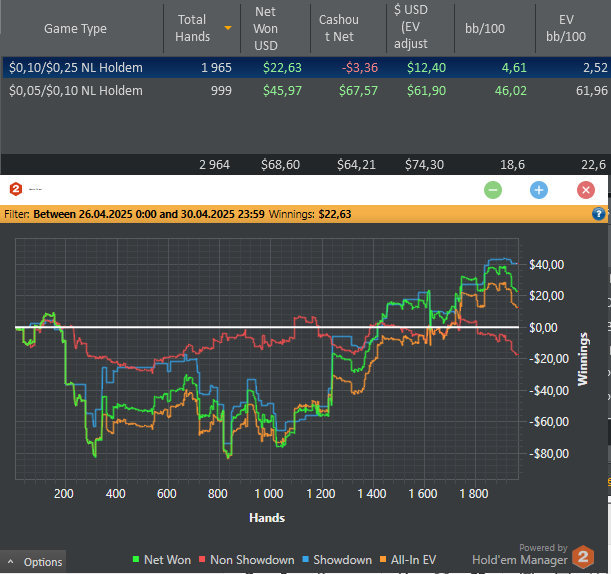Viewport: 611px width, 574px height.
Task: Click the Showdown legend label
Action: [343, 560]
